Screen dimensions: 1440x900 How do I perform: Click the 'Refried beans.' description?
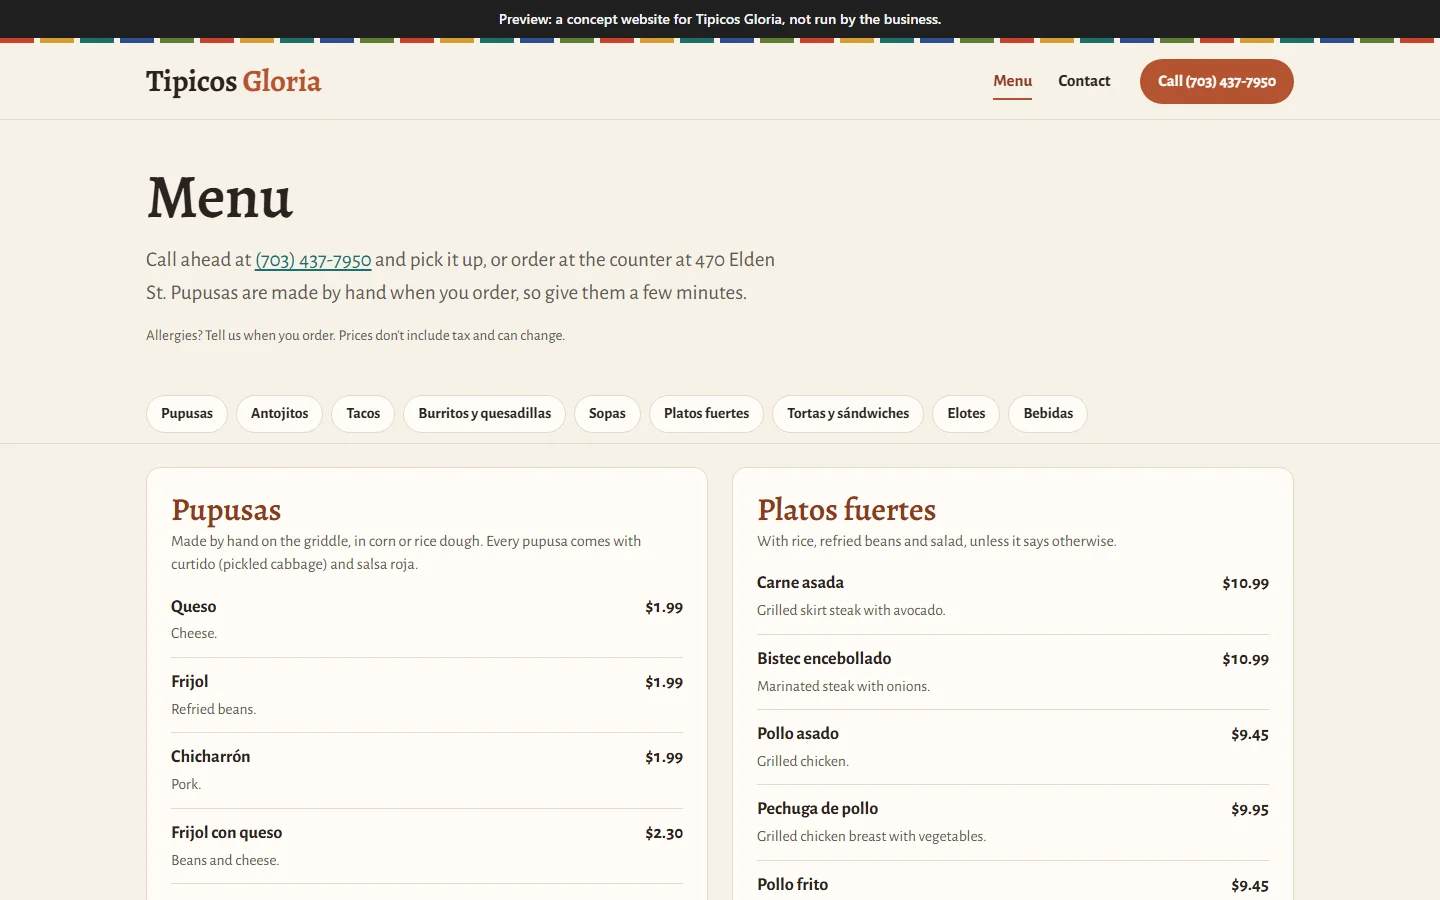pyautogui.click(x=213, y=709)
